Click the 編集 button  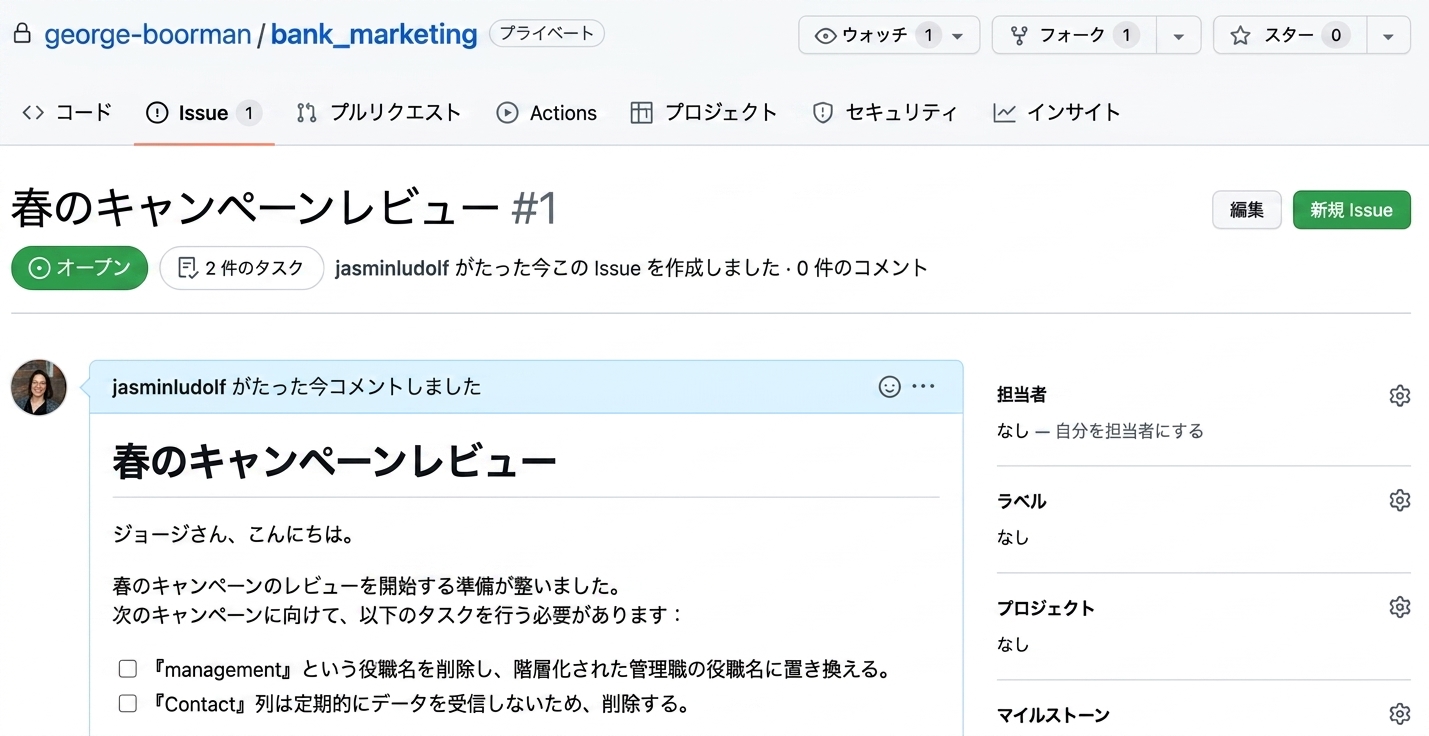coord(1247,210)
